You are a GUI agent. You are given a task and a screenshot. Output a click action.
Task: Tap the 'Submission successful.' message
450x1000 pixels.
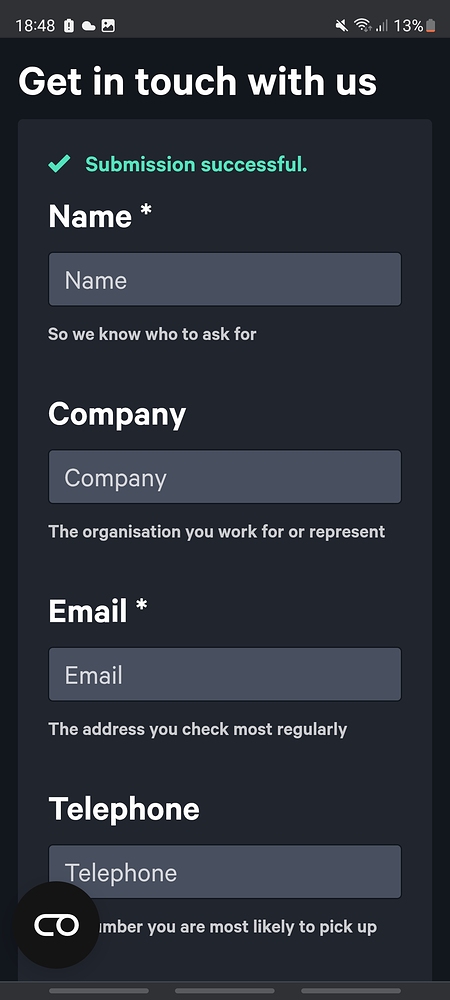pyautogui.click(x=196, y=165)
